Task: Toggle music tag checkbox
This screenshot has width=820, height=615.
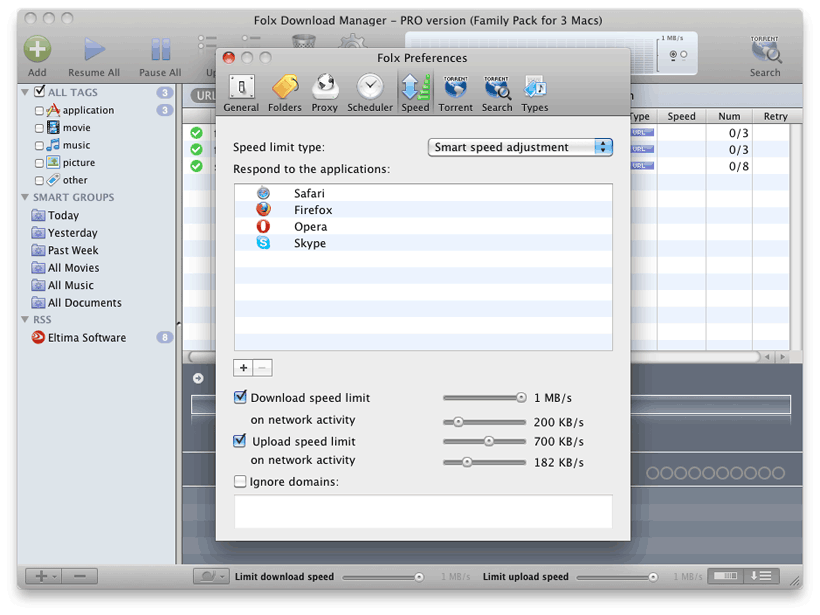Action: coord(39,145)
